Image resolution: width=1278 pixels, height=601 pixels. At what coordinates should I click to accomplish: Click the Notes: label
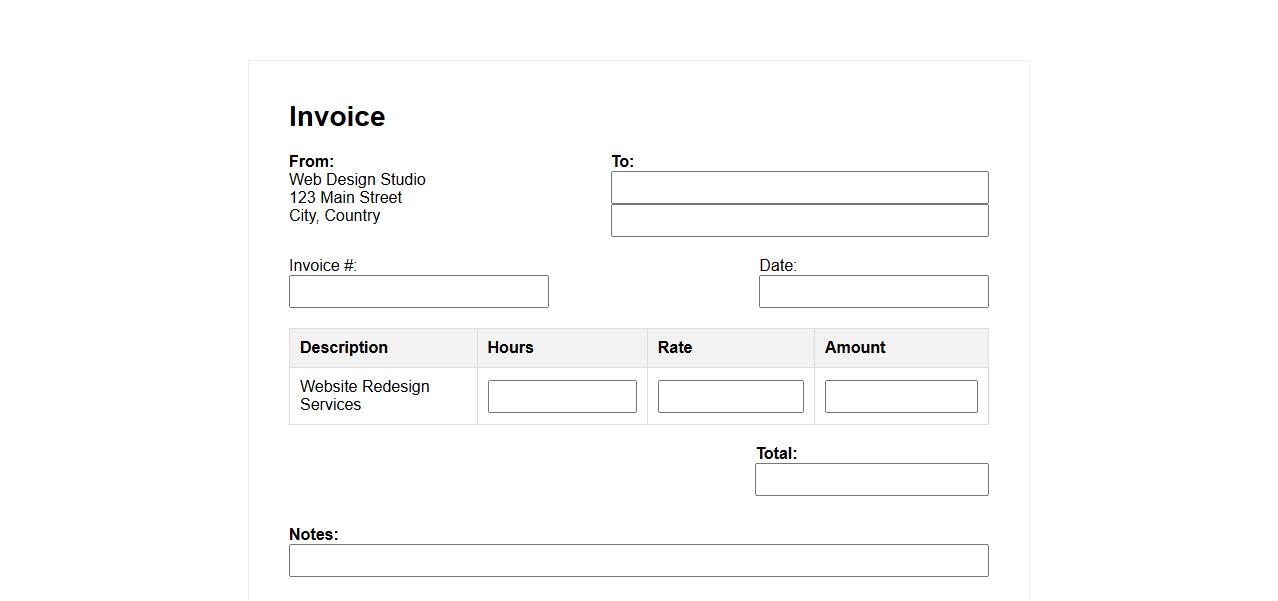point(313,534)
